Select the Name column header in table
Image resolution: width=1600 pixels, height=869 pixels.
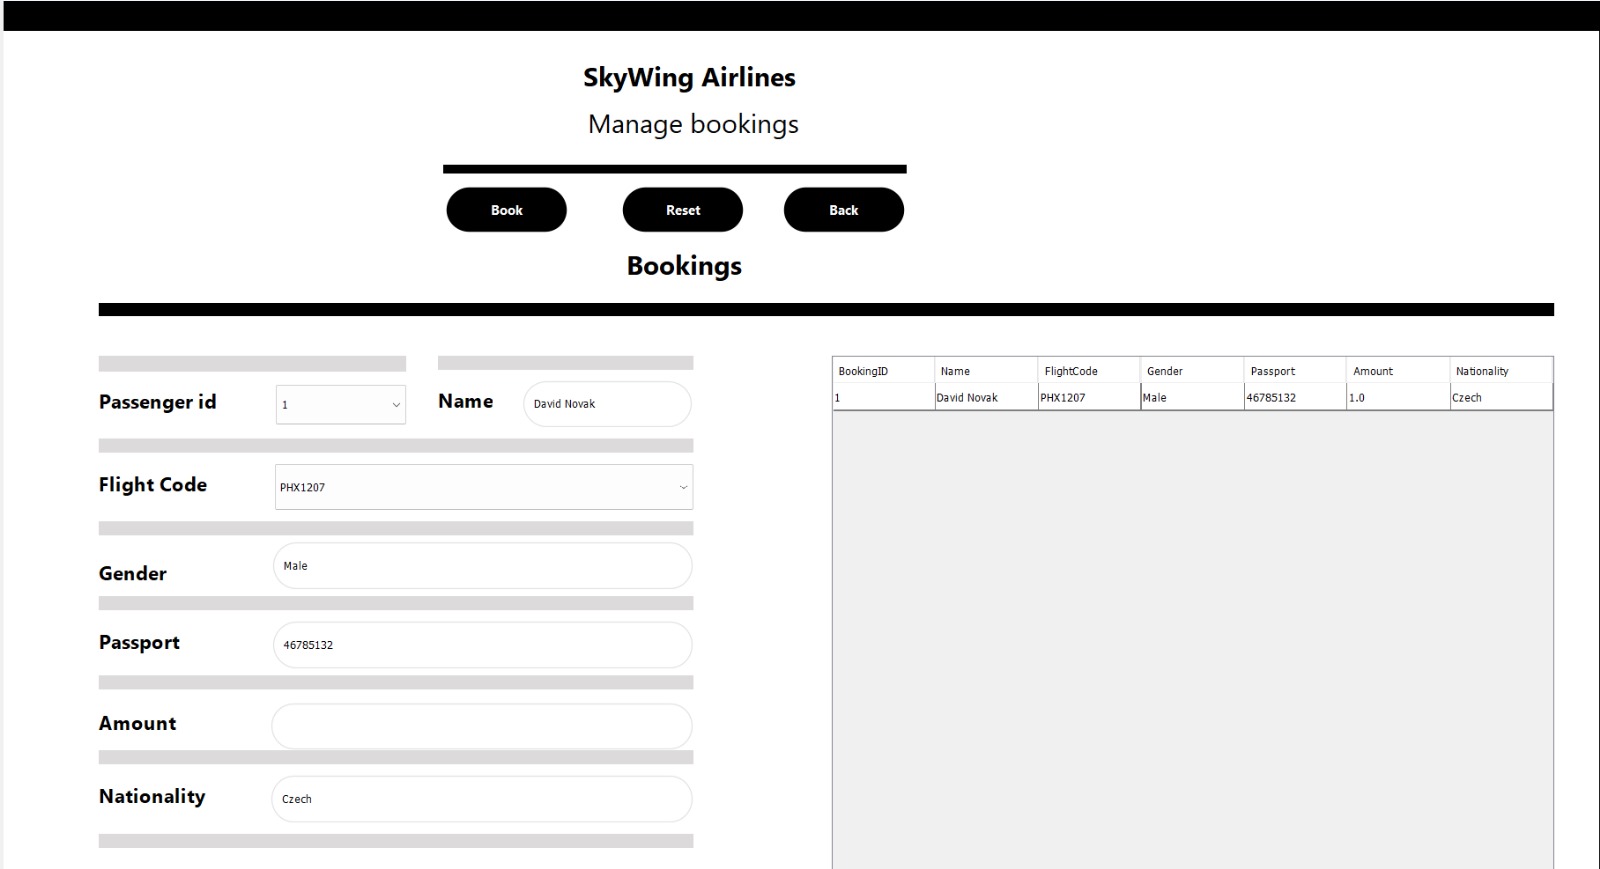pos(986,371)
